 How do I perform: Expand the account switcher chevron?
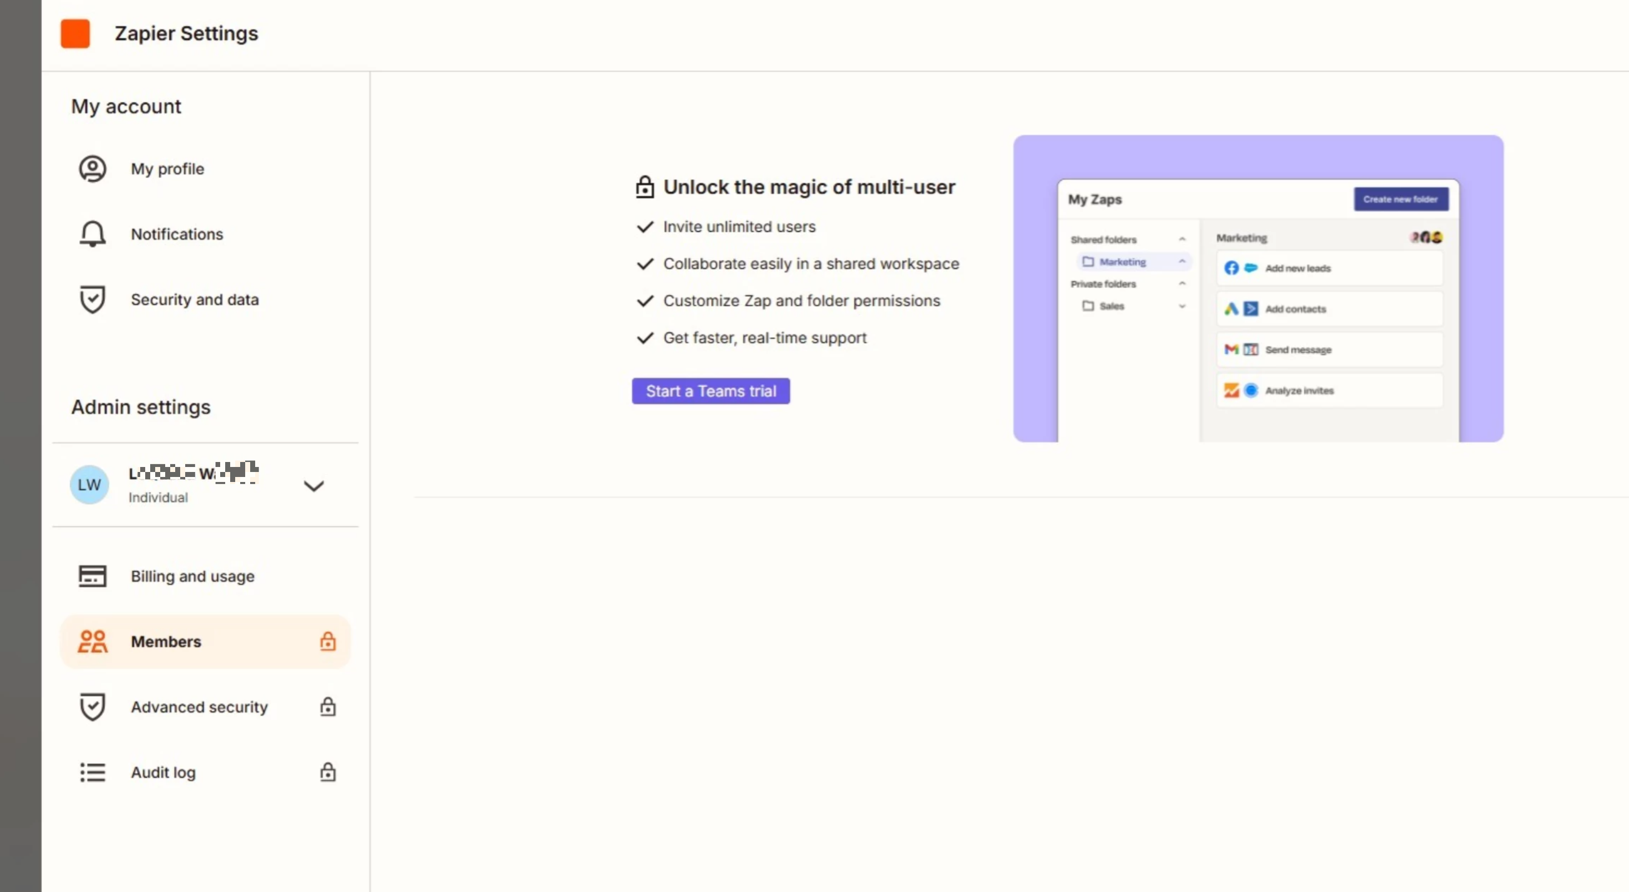(x=314, y=486)
